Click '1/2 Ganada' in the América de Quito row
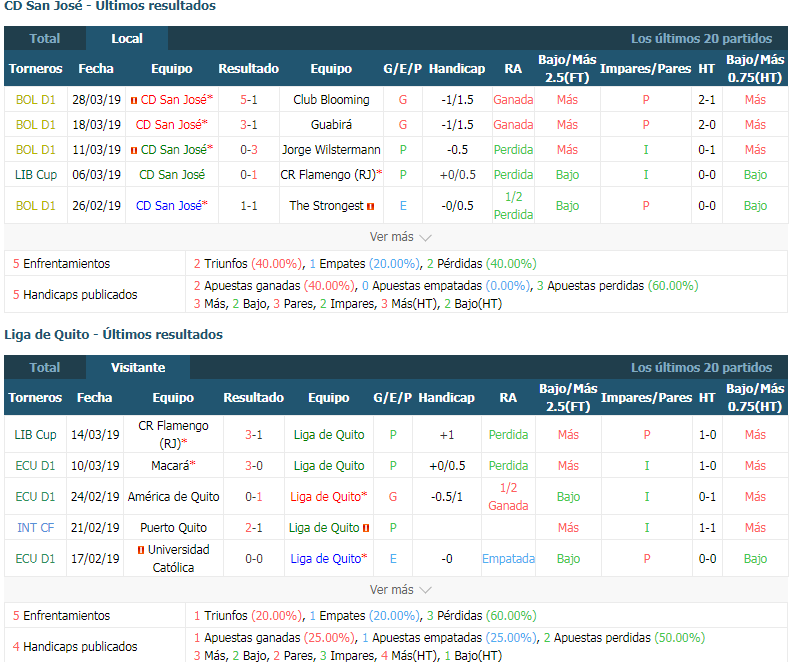Image resolution: width=790 pixels, height=662 pixels. (508, 497)
